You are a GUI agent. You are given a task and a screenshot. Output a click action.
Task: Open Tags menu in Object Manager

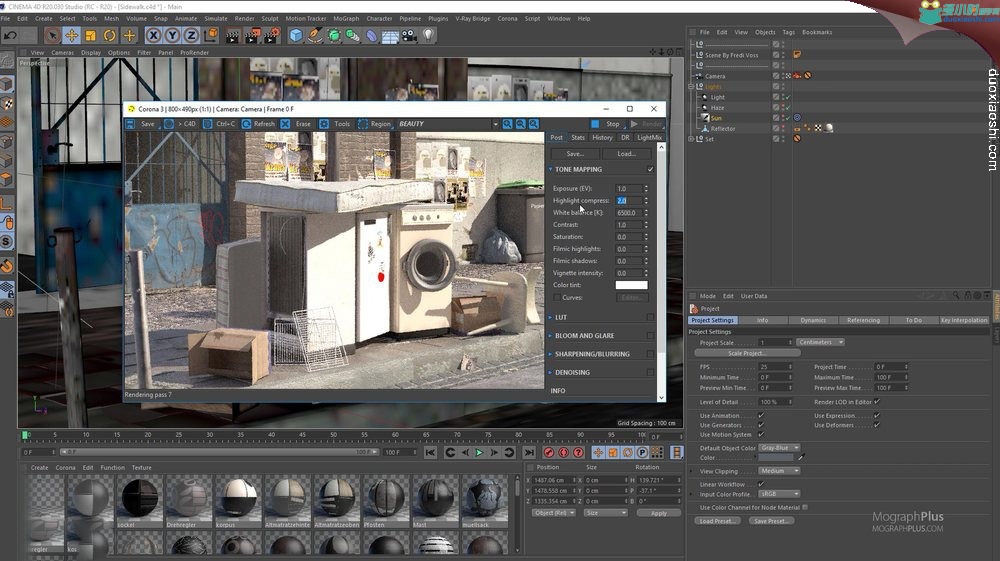788,32
